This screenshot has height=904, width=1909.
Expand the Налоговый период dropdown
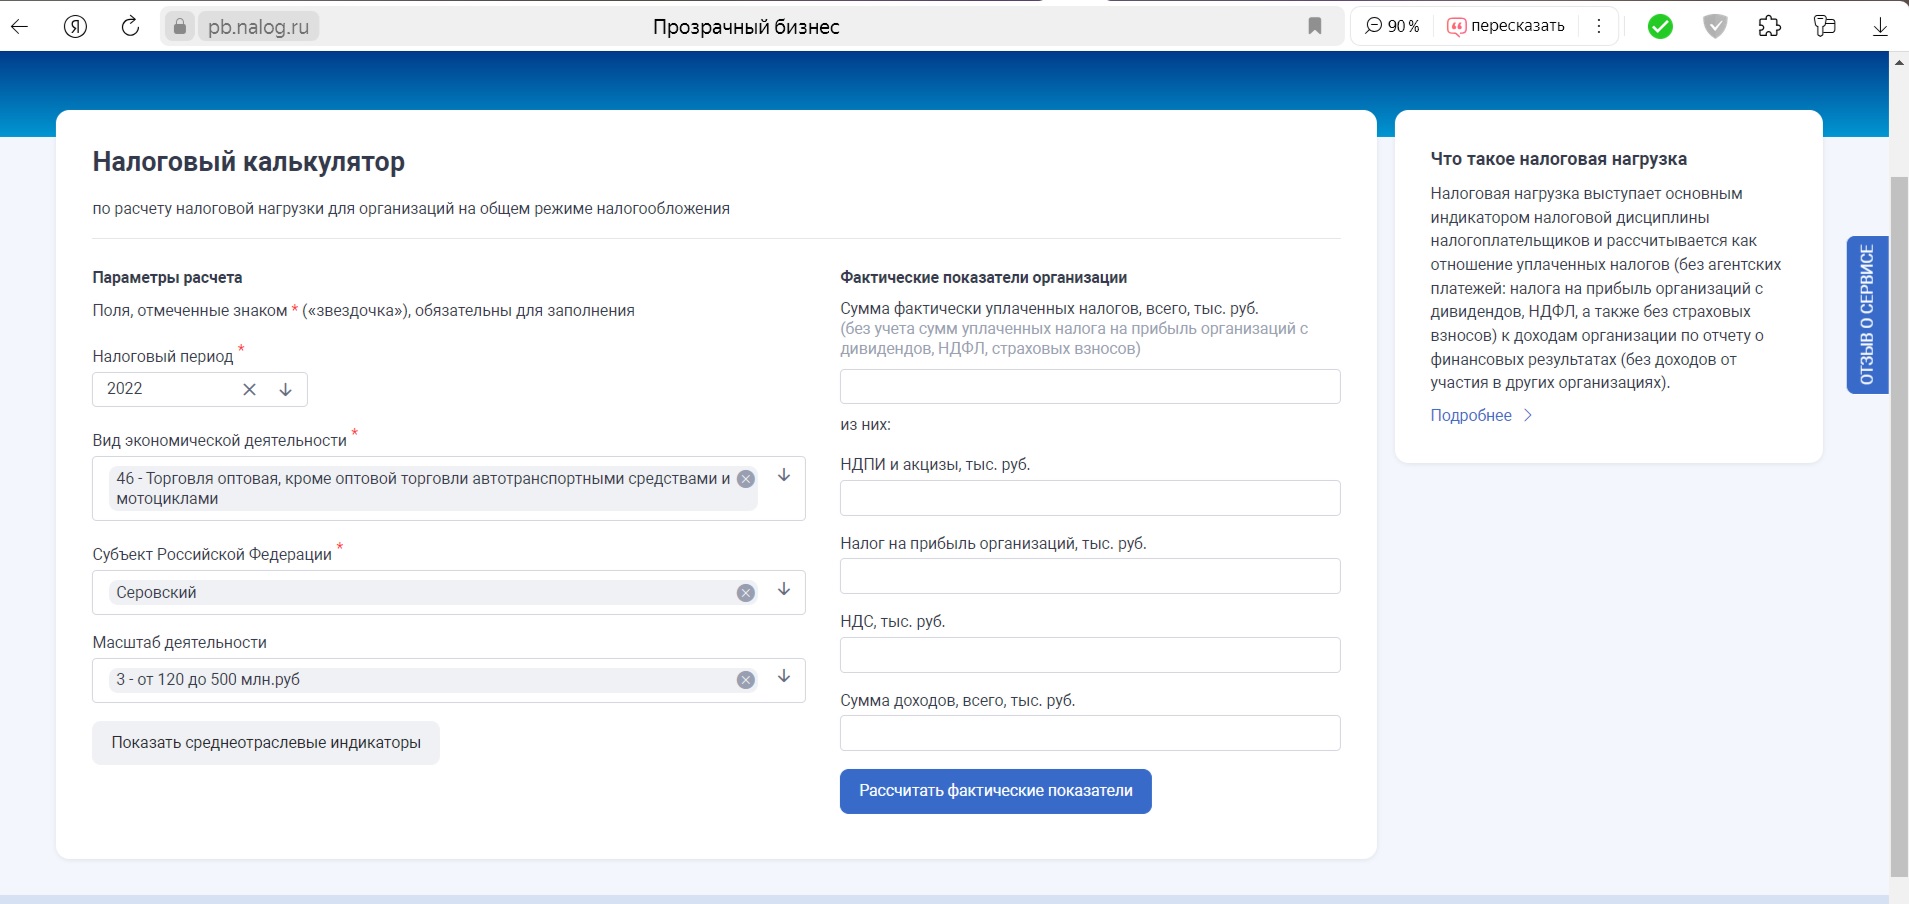tap(286, 390)
